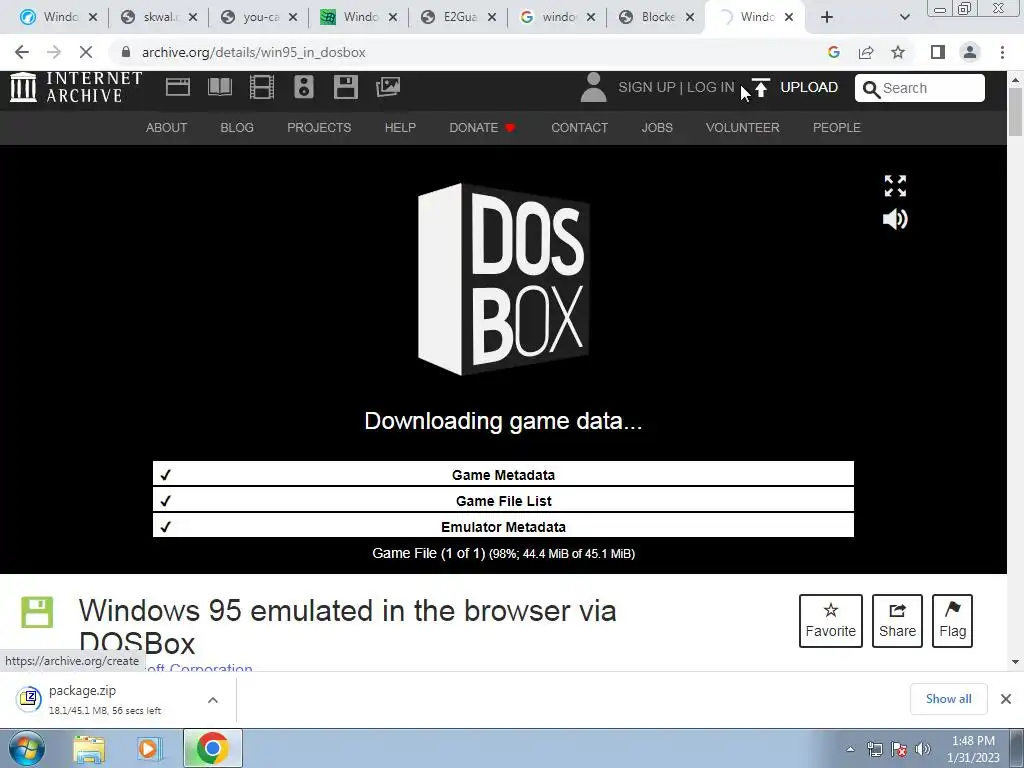Close the skwal tab
Screen dimensions: 1024x768
[x=193, y=17]
